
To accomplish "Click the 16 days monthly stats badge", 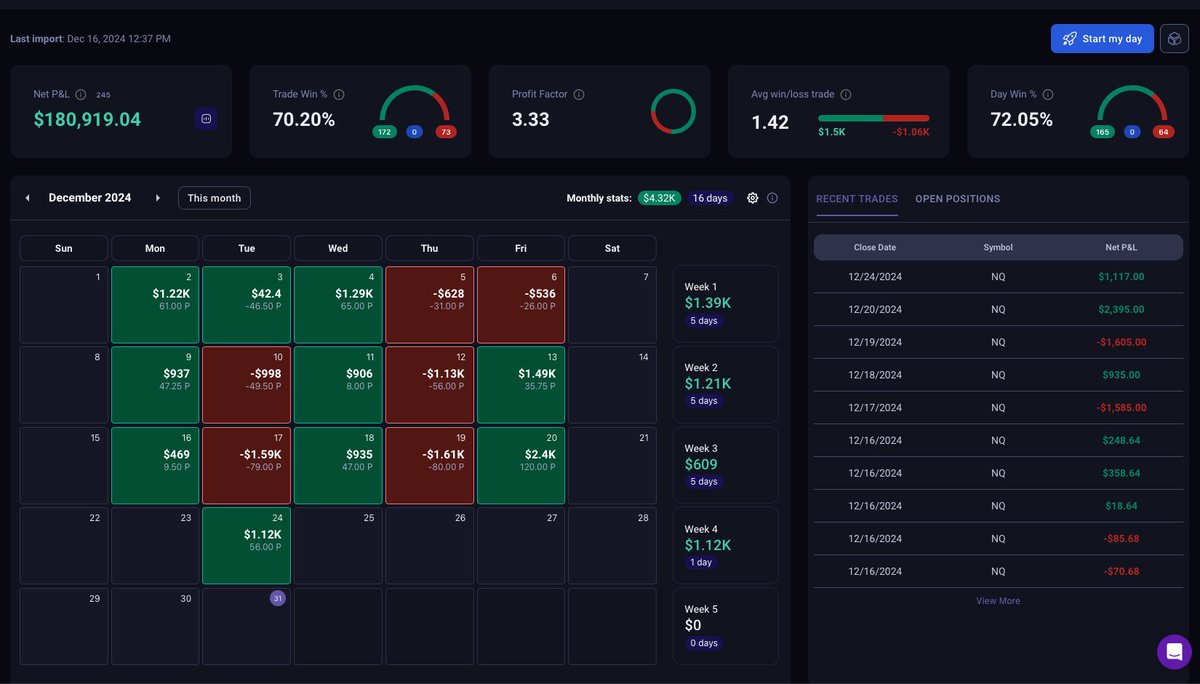I will click(710, 198).
